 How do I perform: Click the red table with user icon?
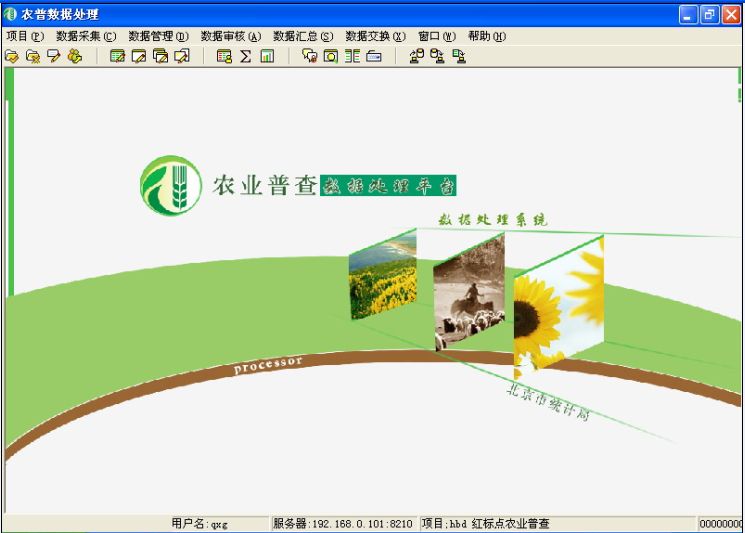tap(224, 57)
